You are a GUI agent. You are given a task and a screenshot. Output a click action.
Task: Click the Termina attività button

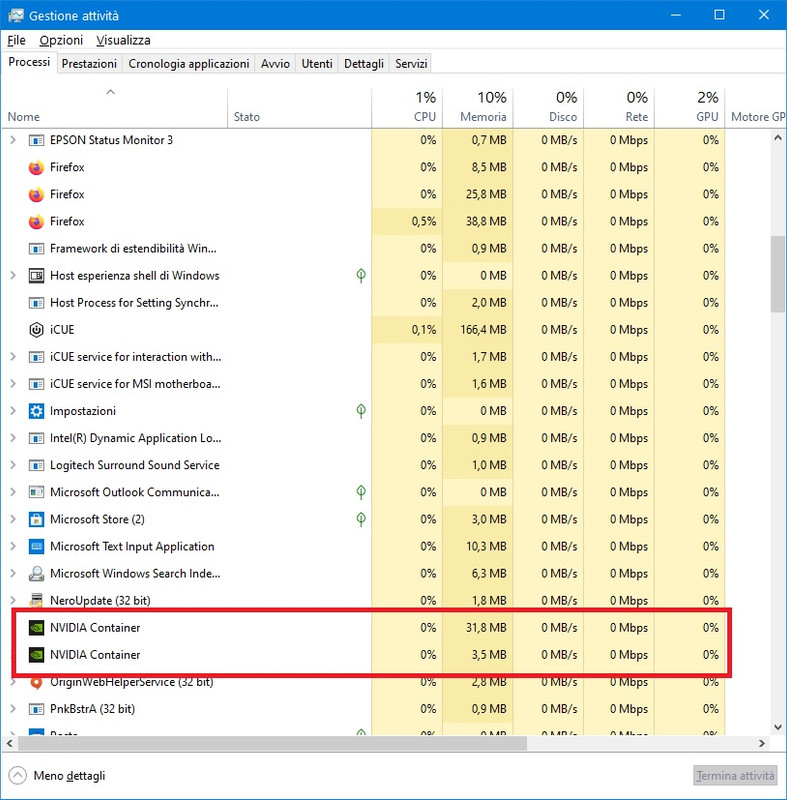(735, 776)
